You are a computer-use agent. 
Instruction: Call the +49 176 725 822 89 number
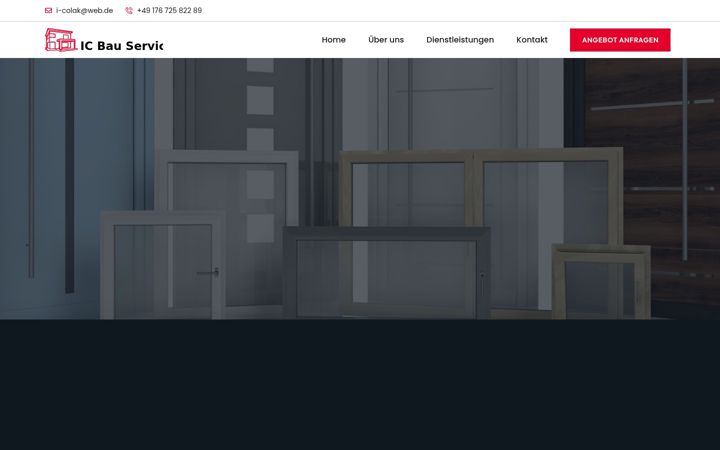(169, 11)
